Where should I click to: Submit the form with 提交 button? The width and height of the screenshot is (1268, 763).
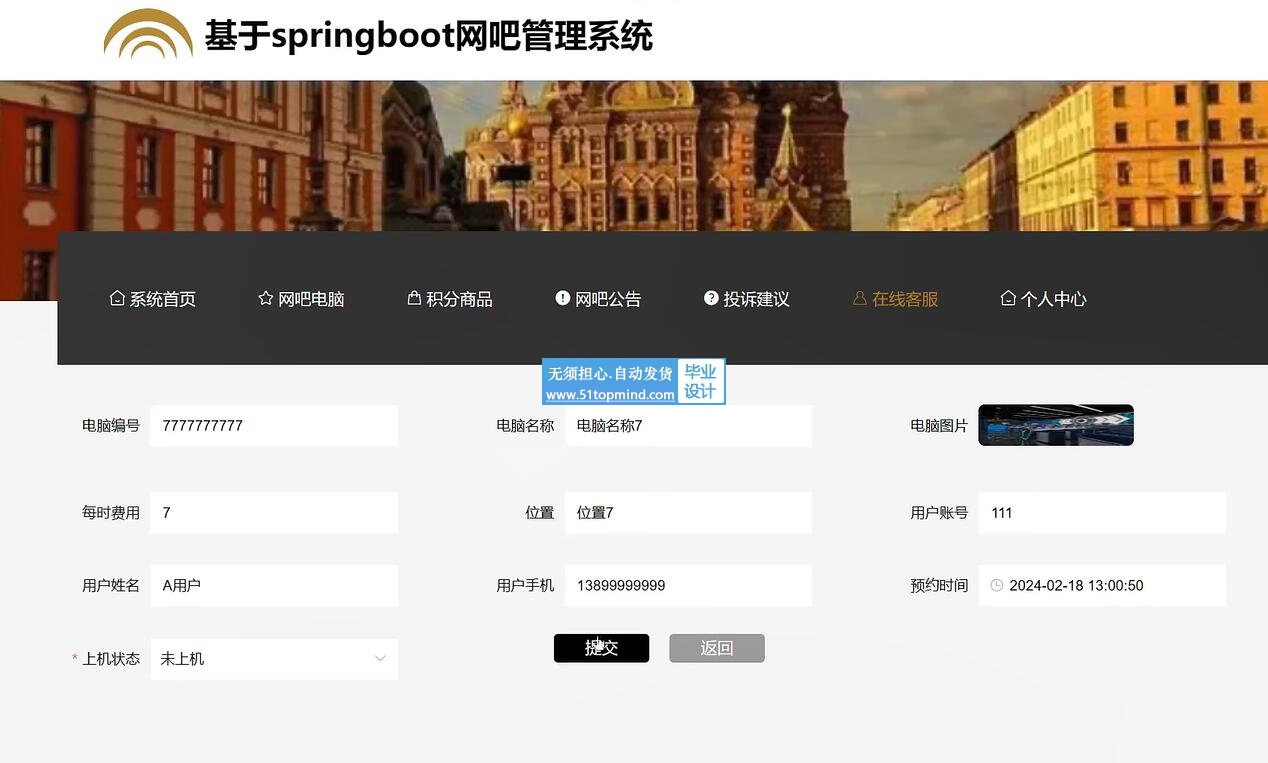601,648
